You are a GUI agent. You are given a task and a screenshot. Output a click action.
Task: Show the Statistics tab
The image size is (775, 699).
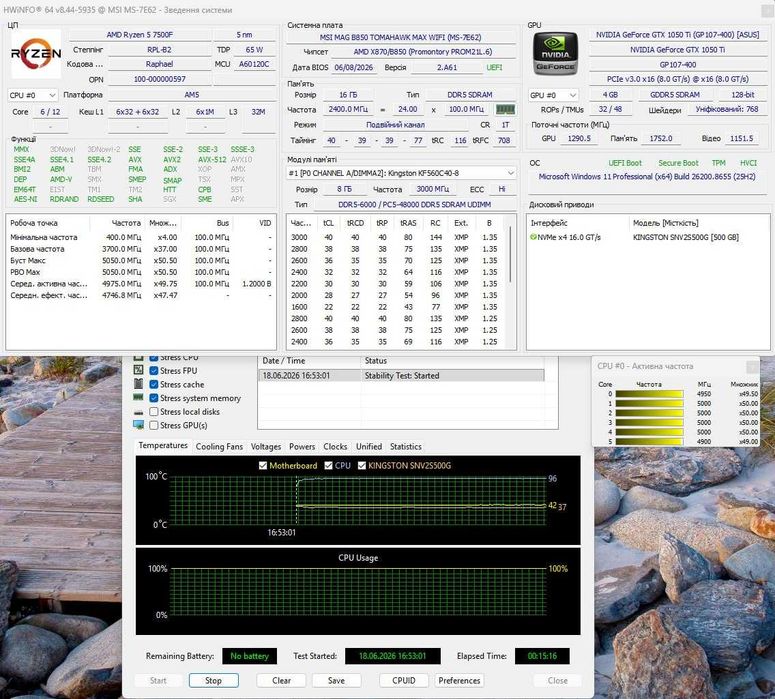(405, 446)
